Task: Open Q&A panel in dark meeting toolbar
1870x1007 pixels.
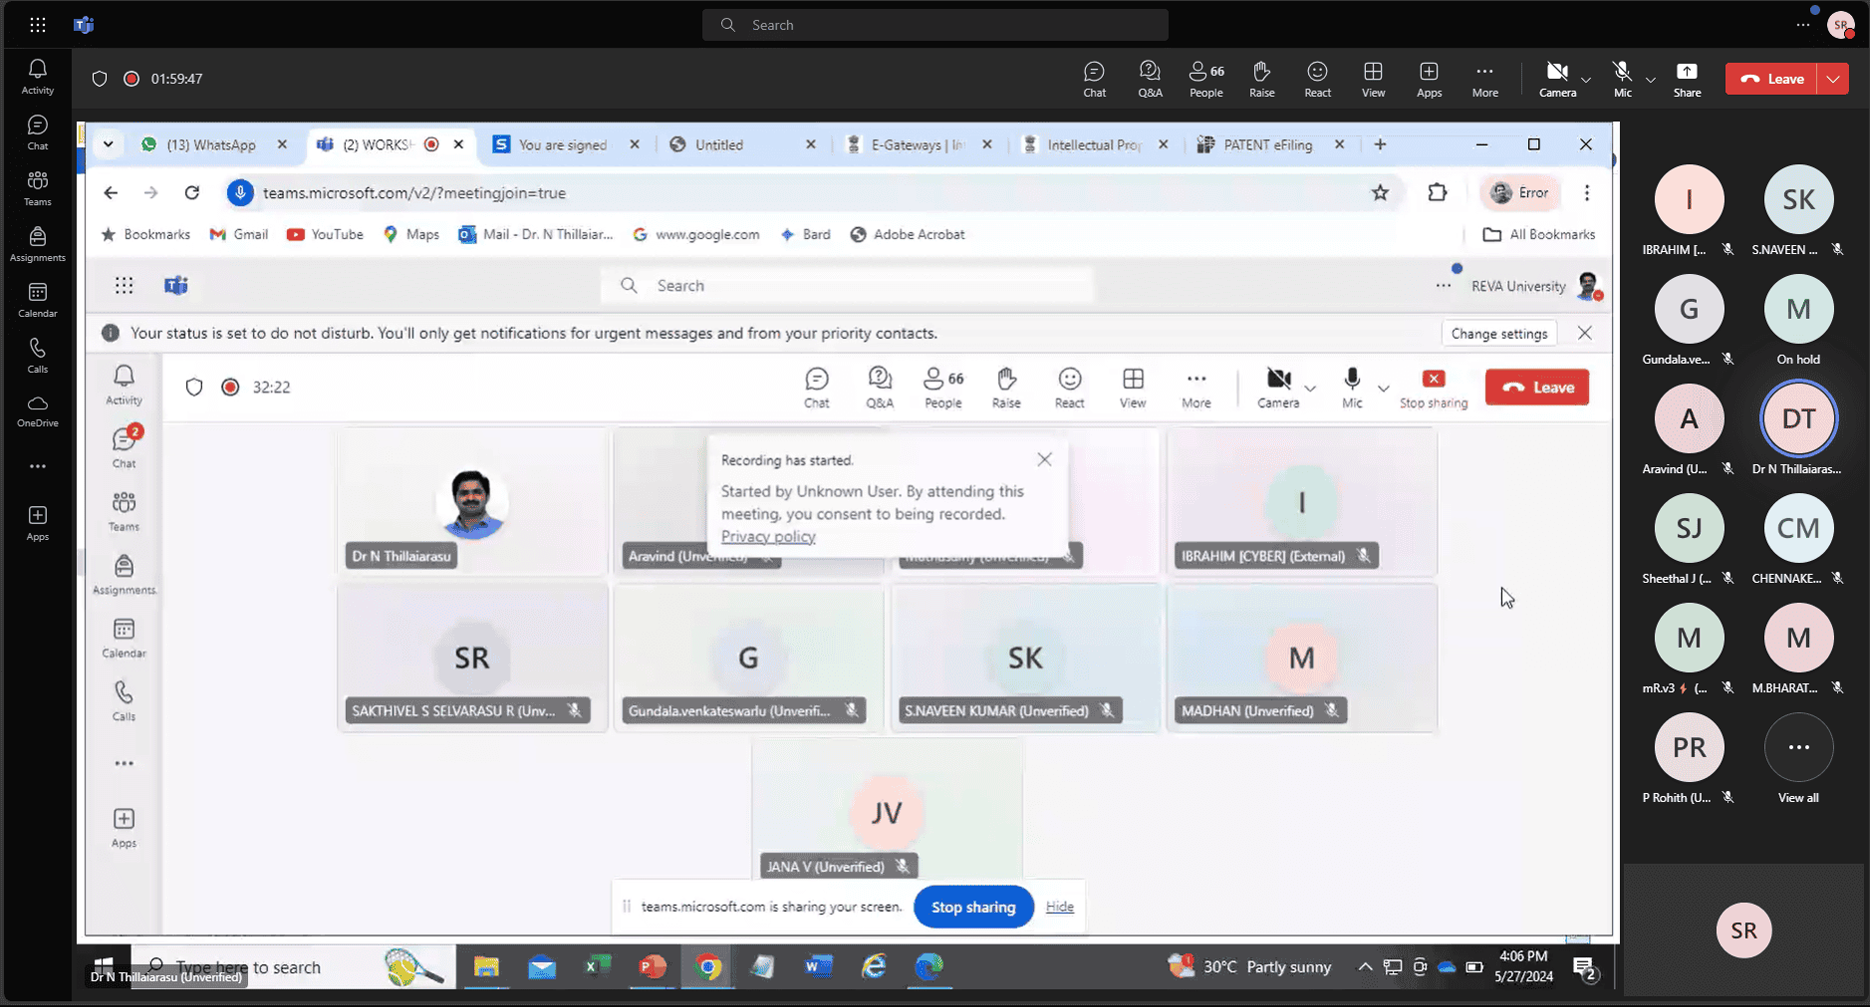Action: pos(1150,79)
